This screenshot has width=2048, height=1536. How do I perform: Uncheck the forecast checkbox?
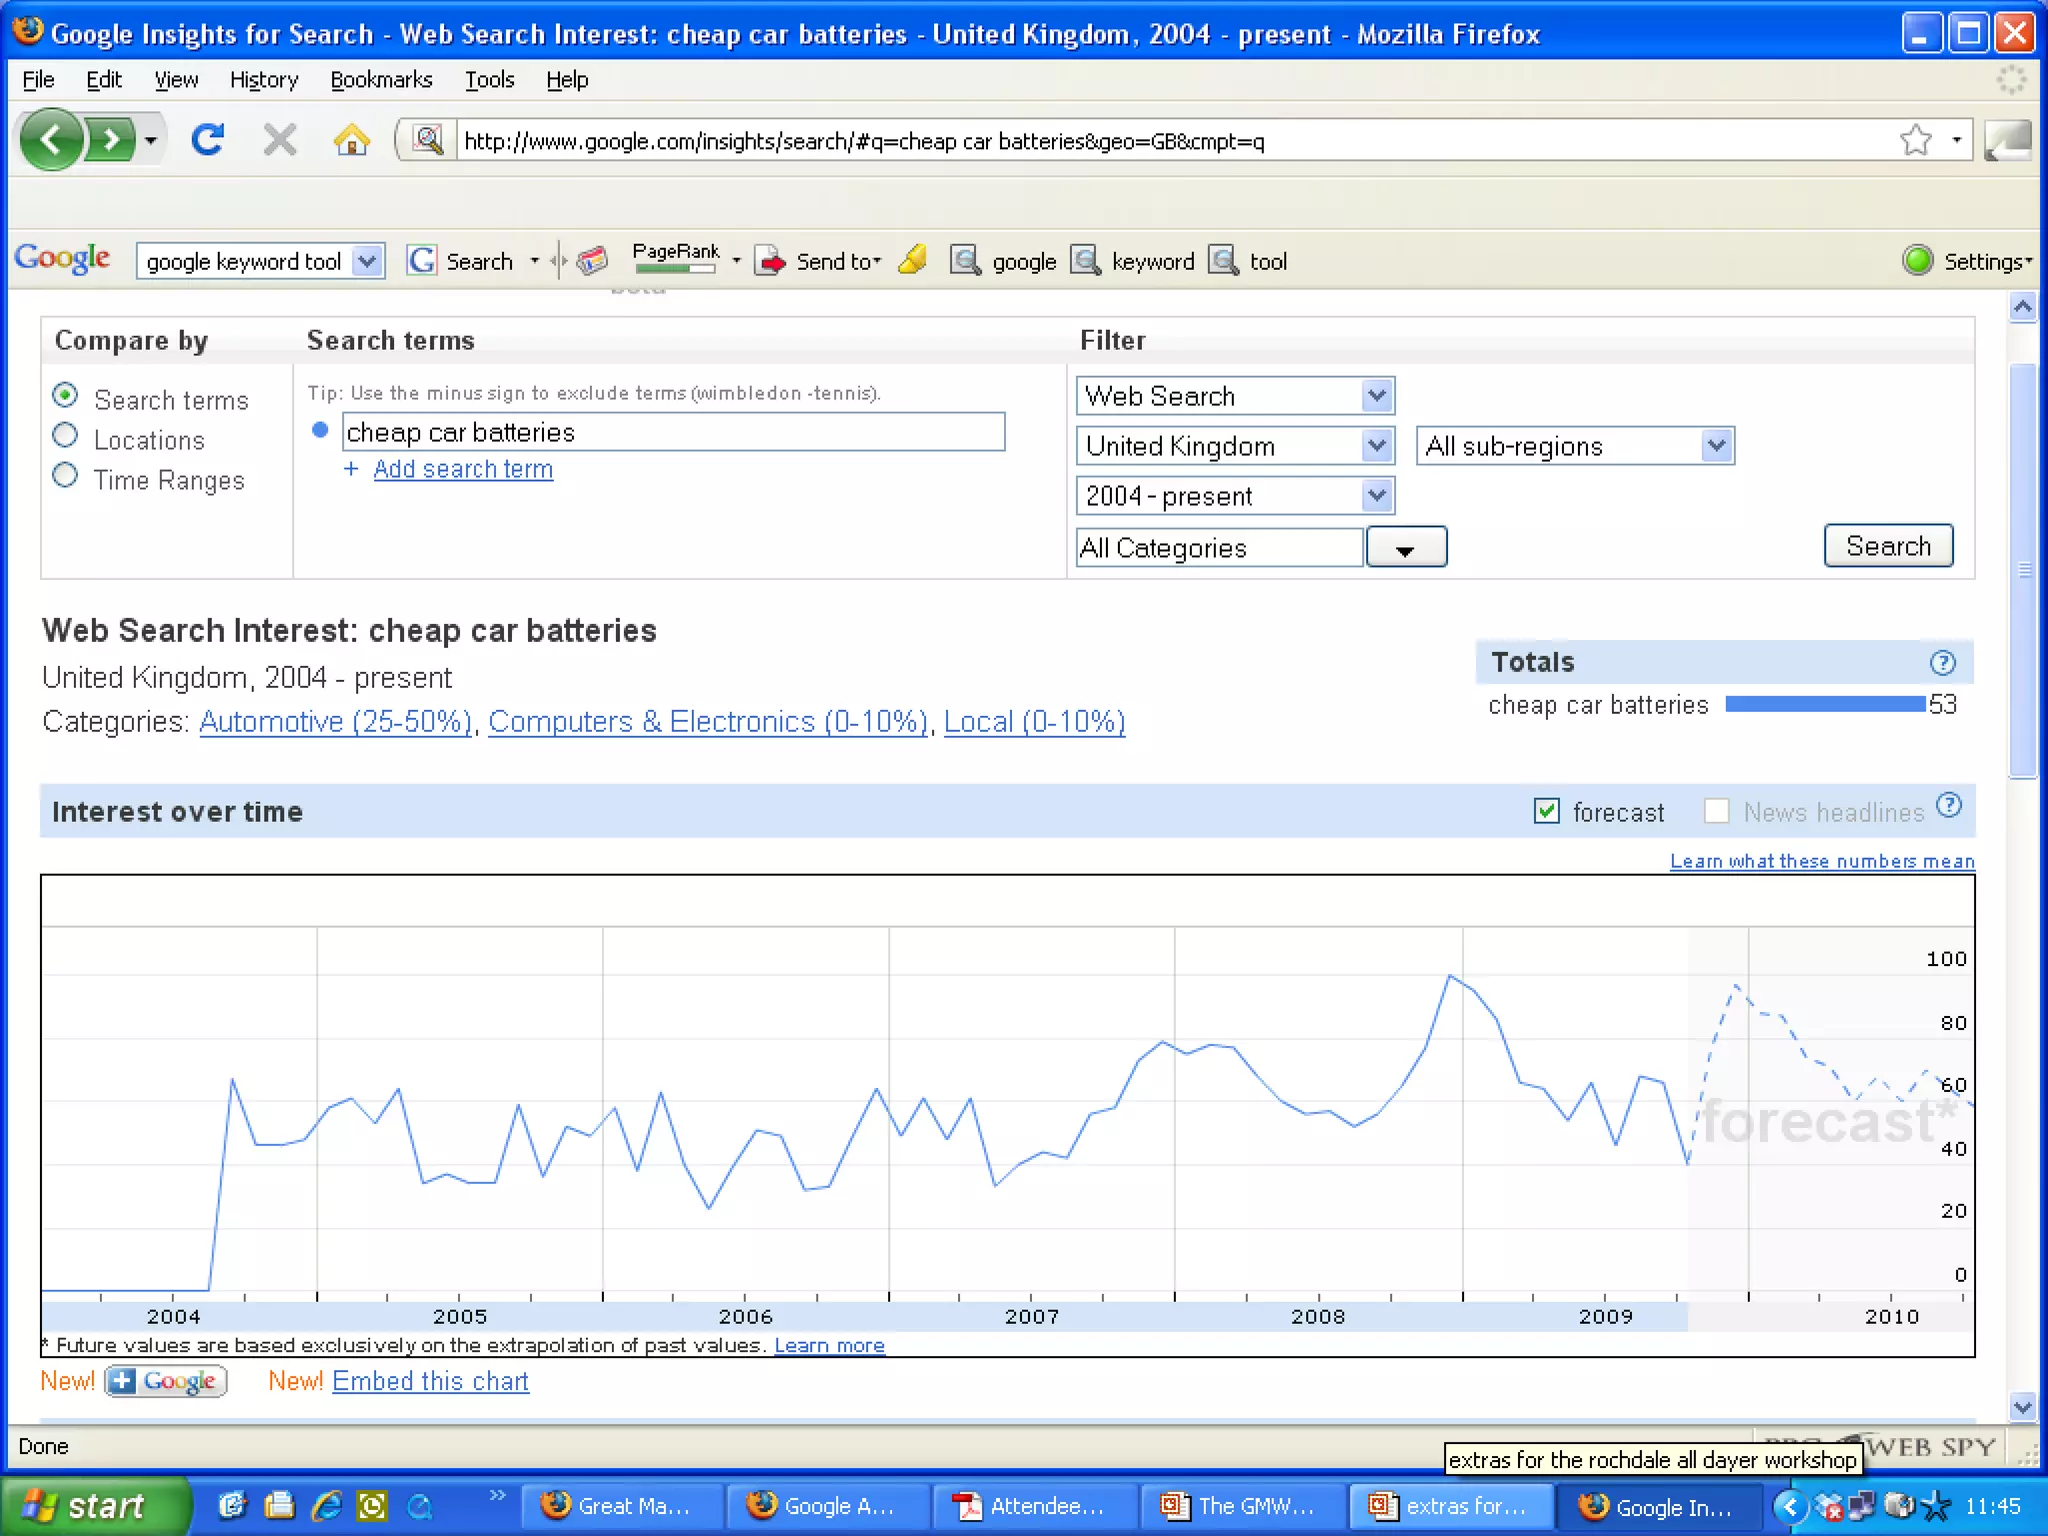coord(1546,811)
